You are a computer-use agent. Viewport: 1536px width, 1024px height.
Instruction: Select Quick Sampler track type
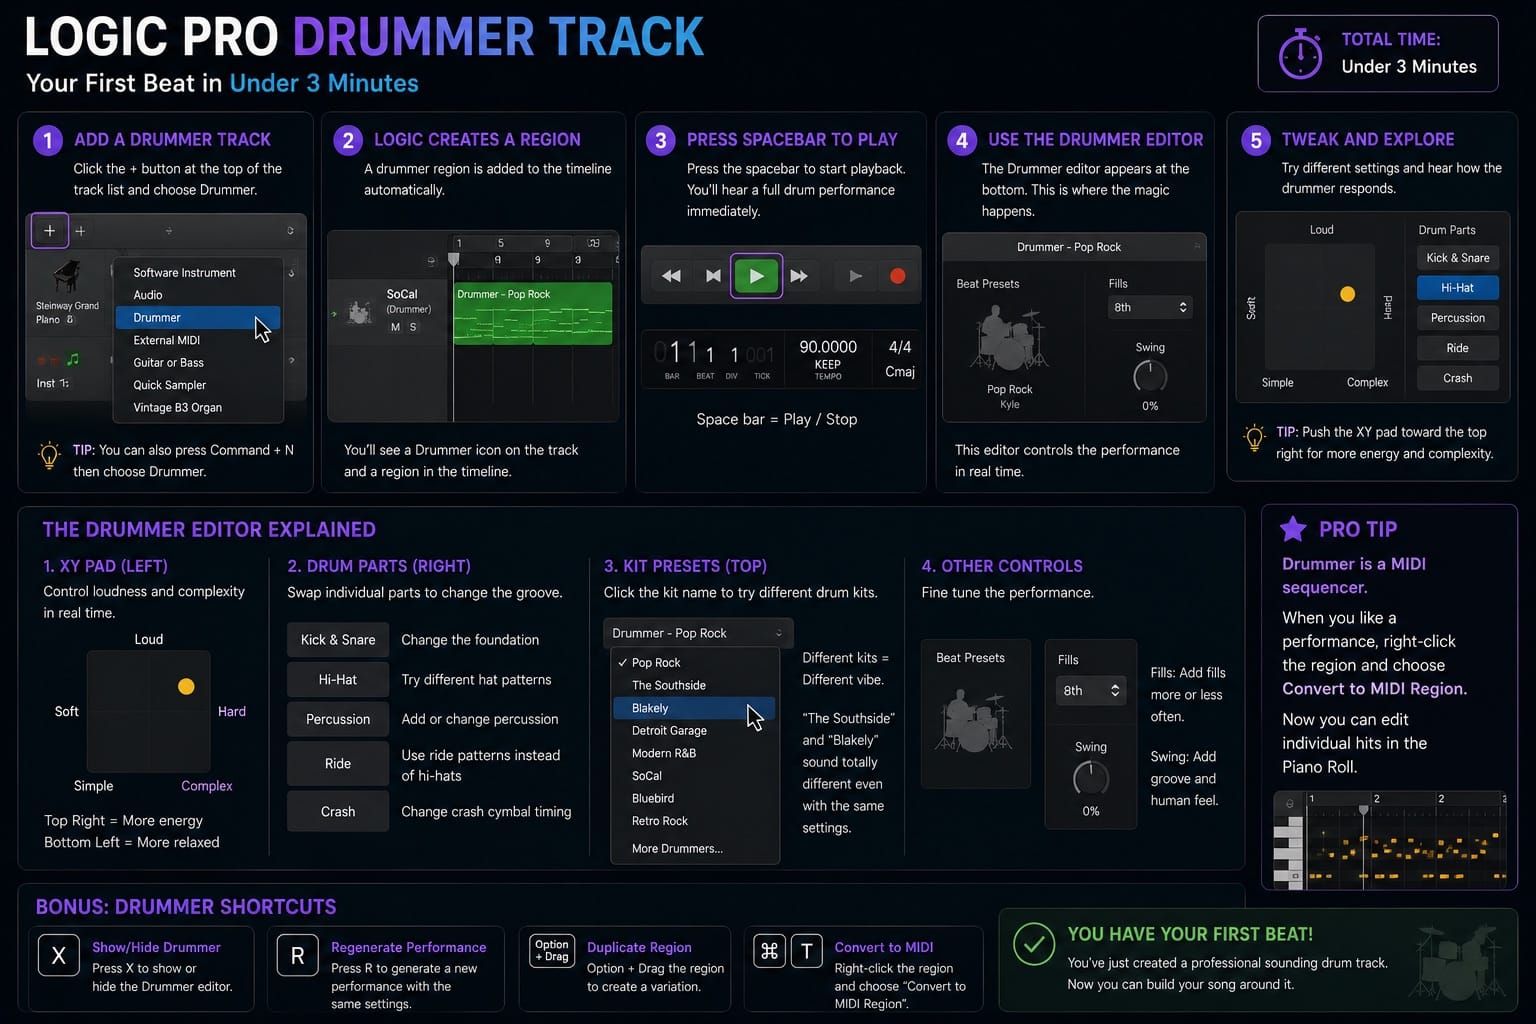[x=198, y=385]
